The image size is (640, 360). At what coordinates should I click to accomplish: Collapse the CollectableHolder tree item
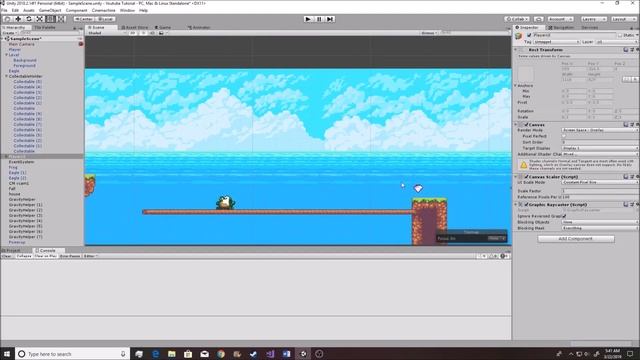tap(6, 76)
